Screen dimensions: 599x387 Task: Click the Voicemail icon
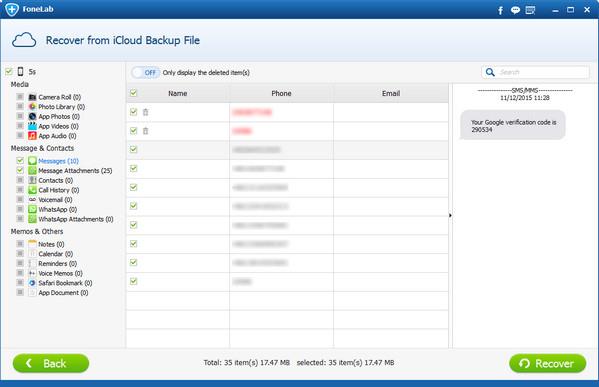click(x=32, y=200)
